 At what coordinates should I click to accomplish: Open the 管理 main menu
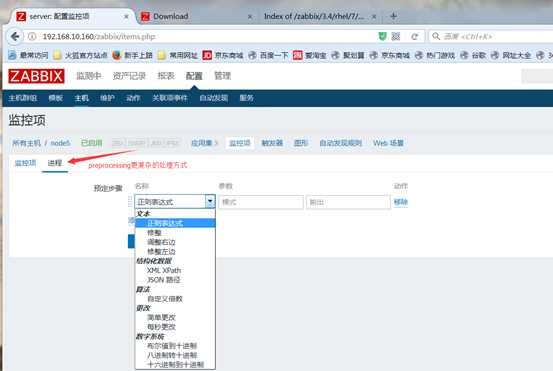(222, 76)
